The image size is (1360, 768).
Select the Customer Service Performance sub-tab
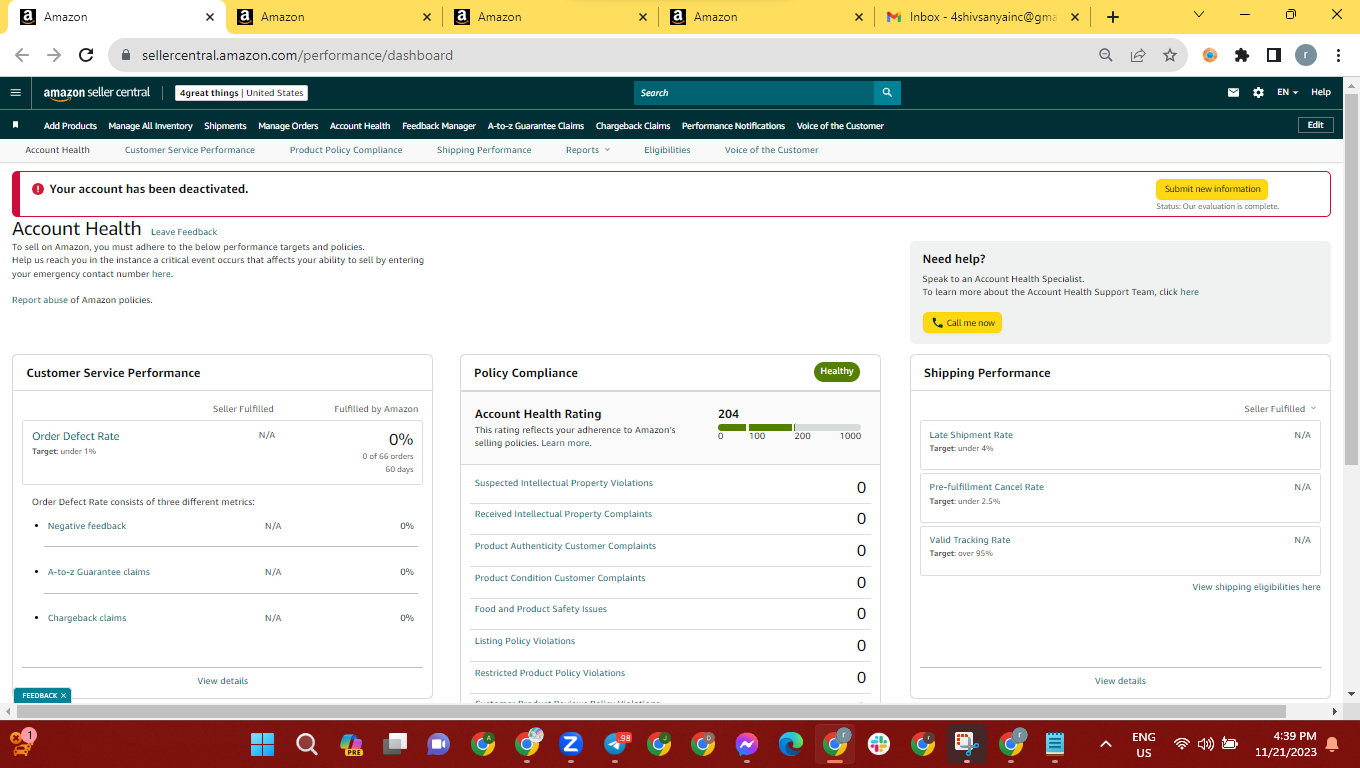[190, 150]
